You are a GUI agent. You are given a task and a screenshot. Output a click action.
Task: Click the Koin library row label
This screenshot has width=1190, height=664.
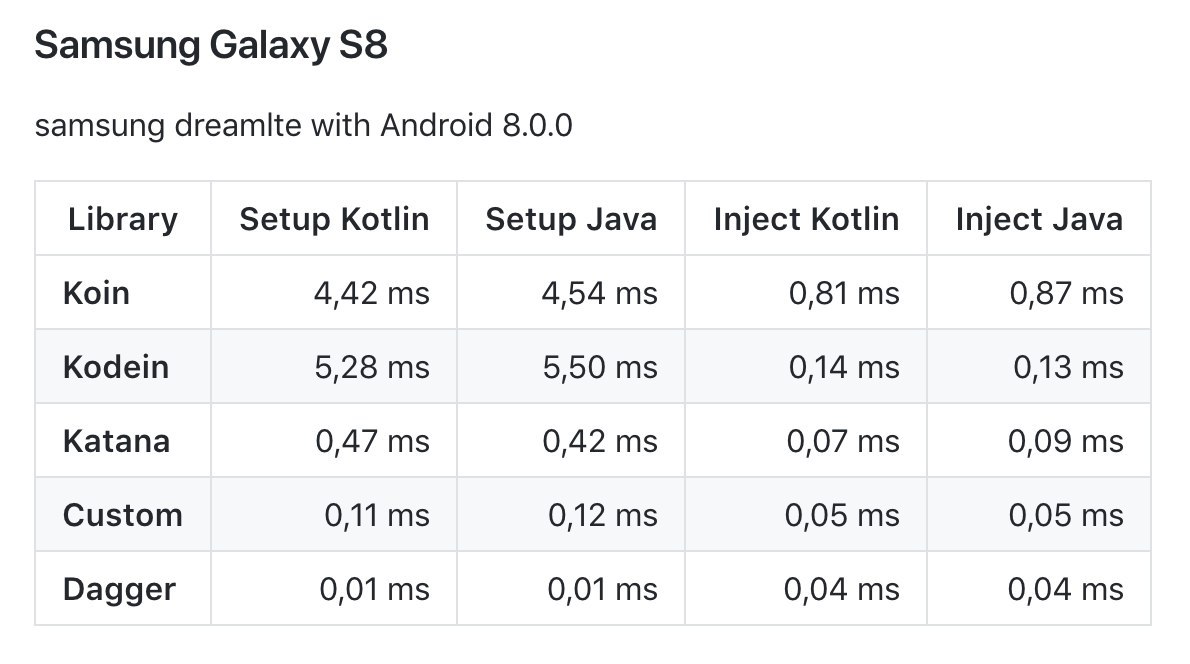coord(96,293)
